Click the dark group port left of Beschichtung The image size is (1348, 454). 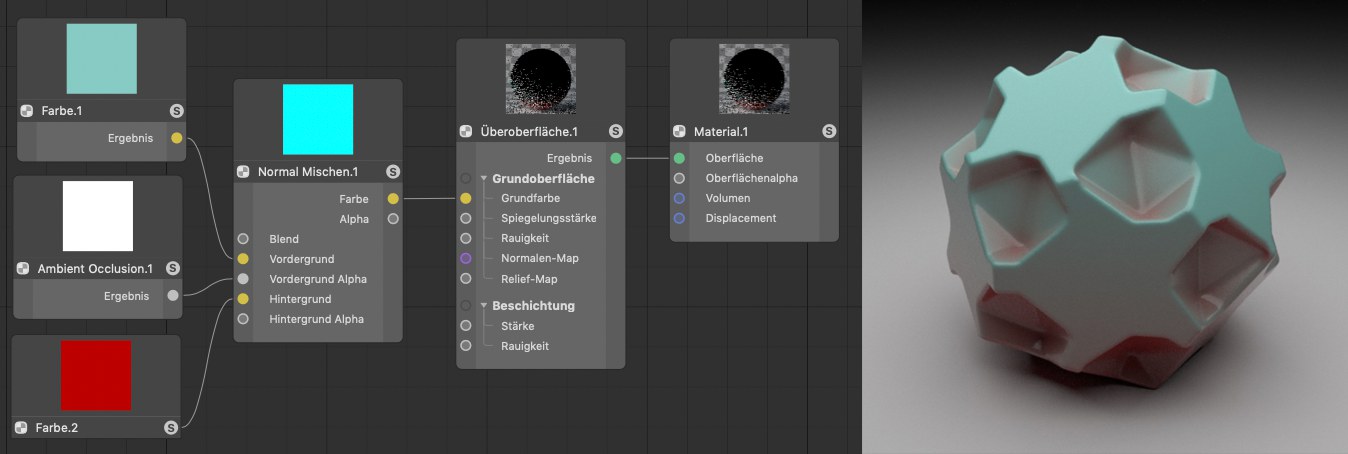(x=466, y=305)
